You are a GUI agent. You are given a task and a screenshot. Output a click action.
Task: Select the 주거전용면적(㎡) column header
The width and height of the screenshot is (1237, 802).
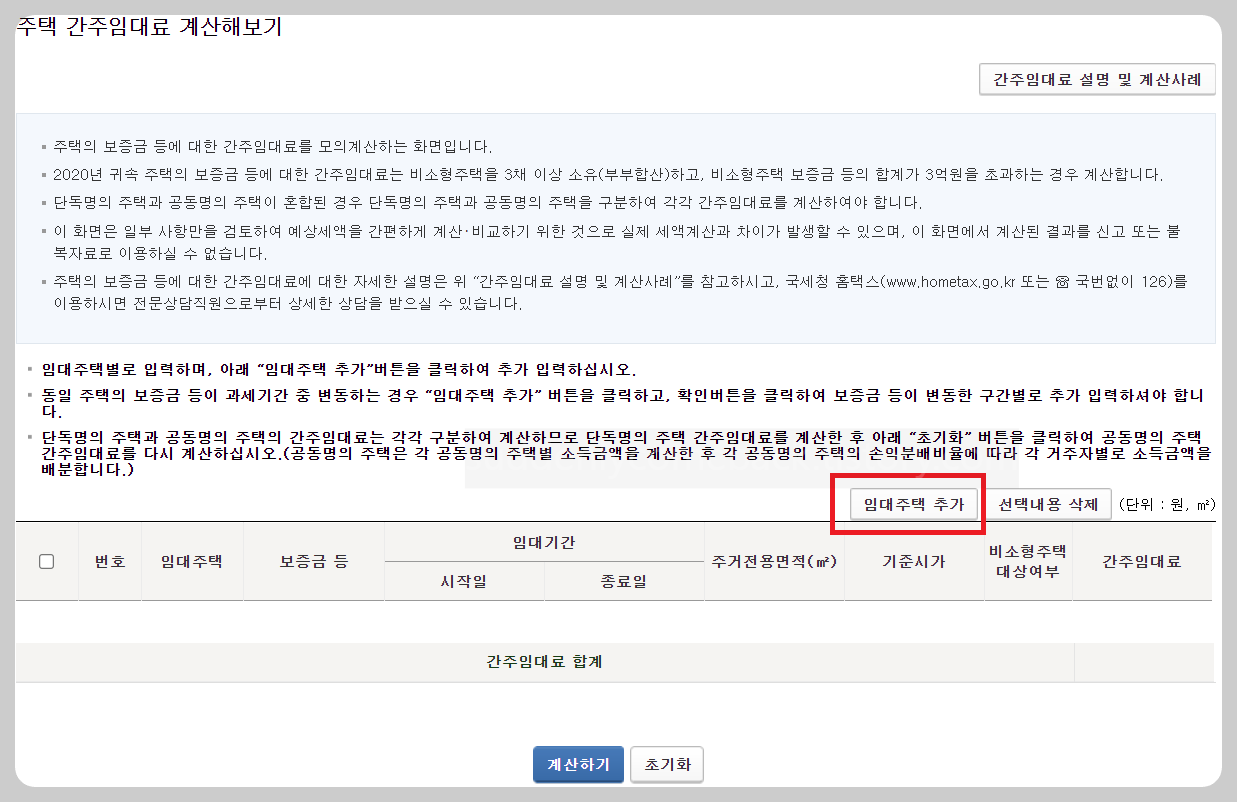775,561
